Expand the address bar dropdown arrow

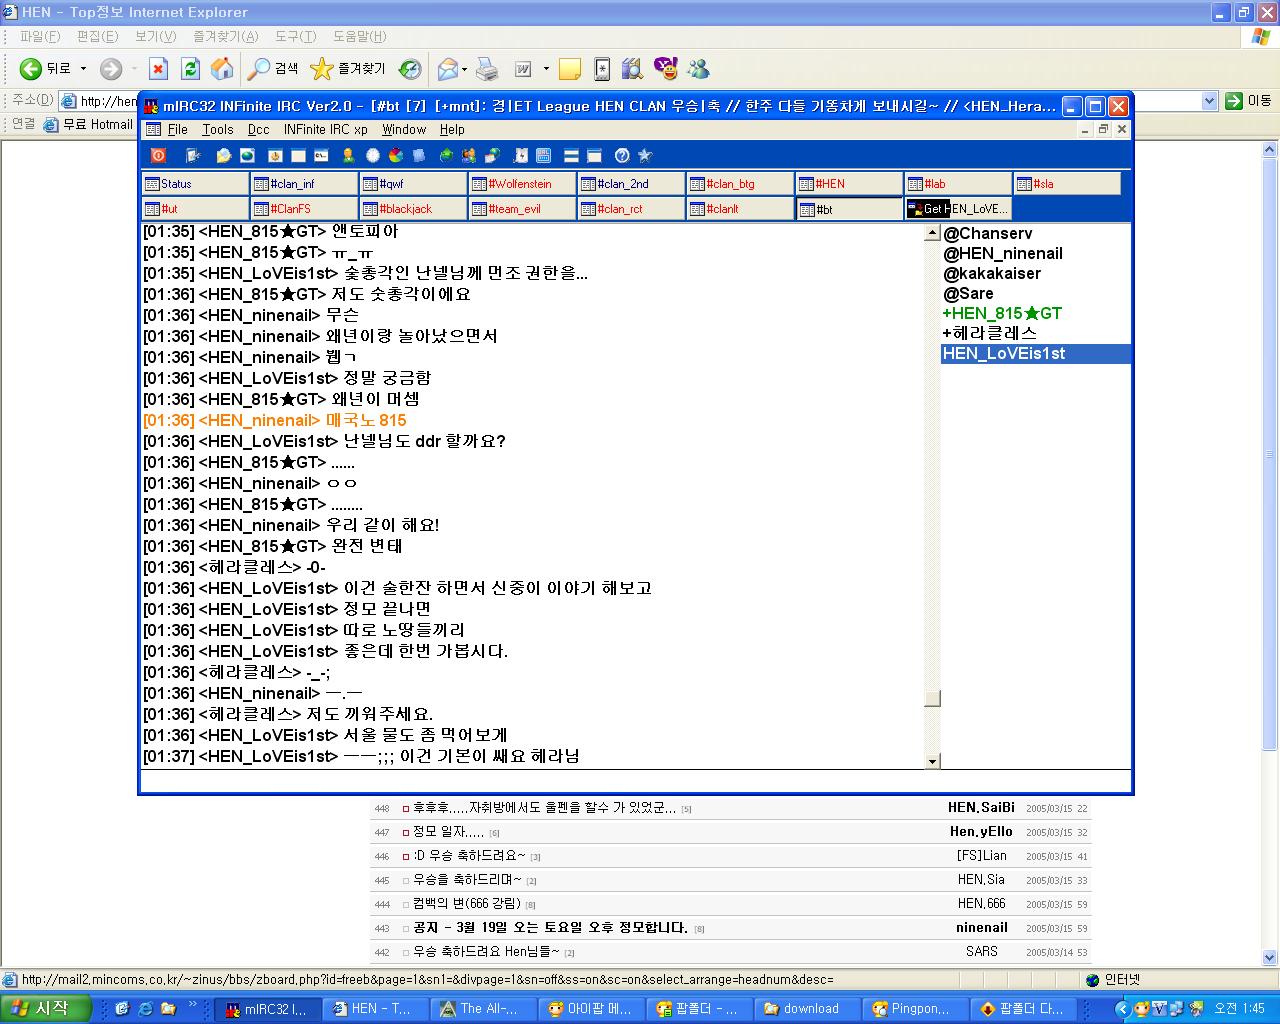1208,100
